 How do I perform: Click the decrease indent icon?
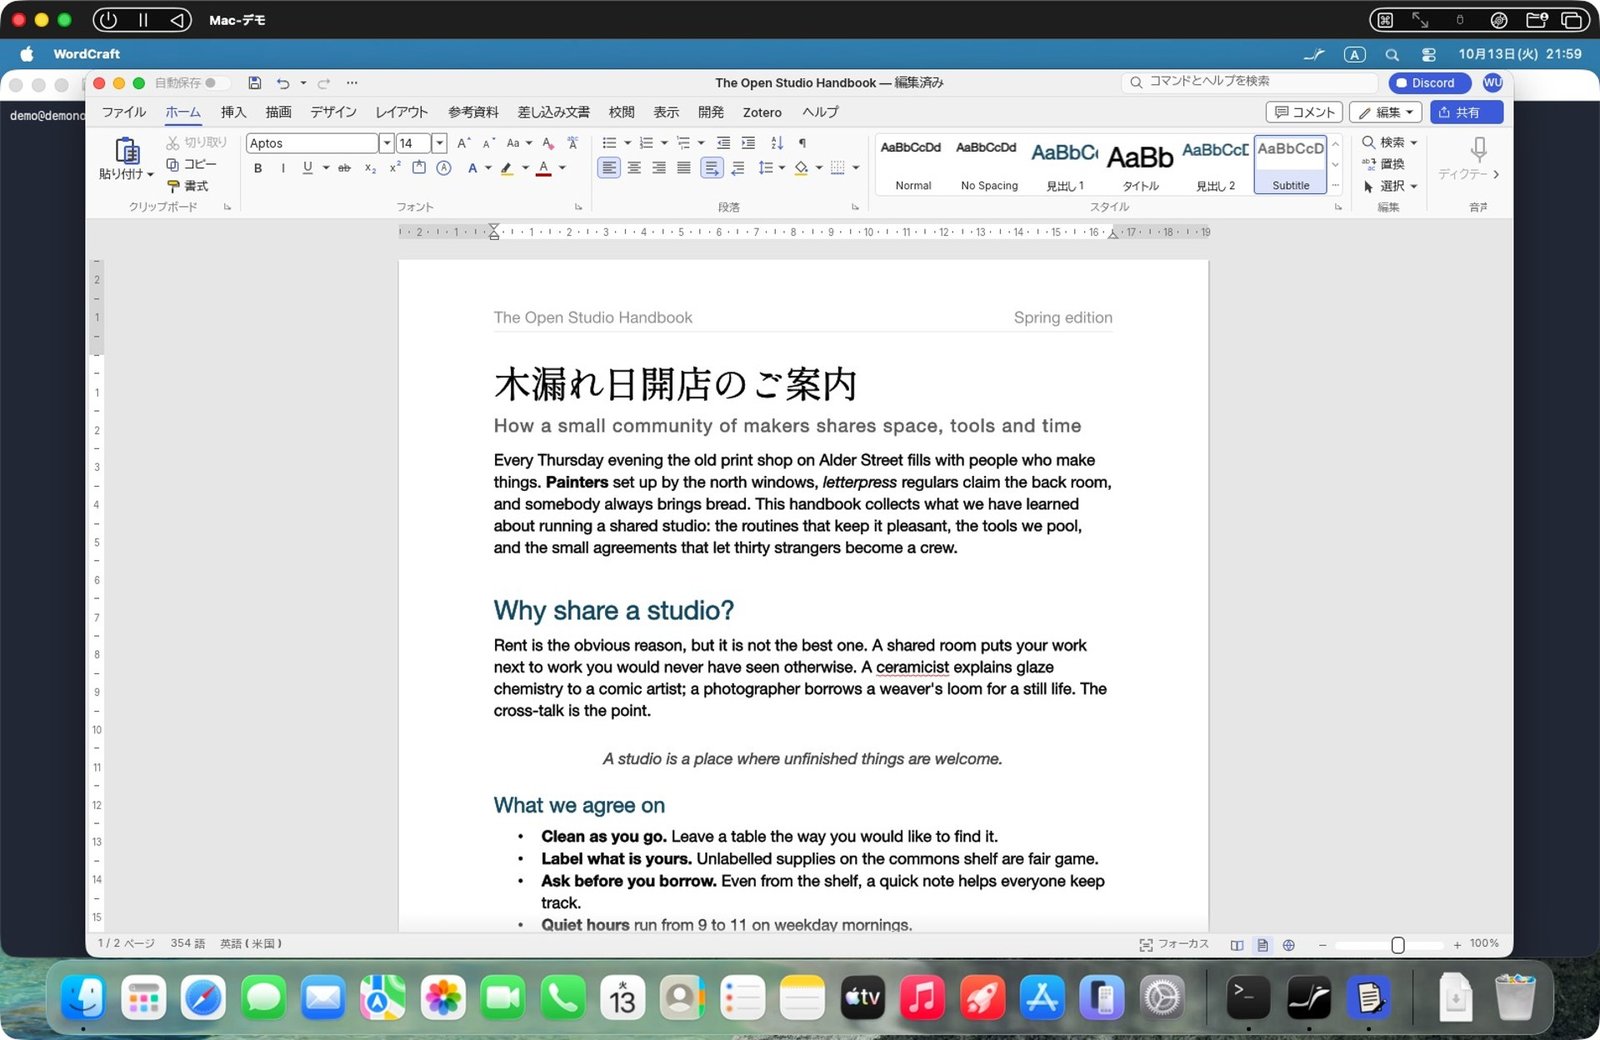point(723,143)
